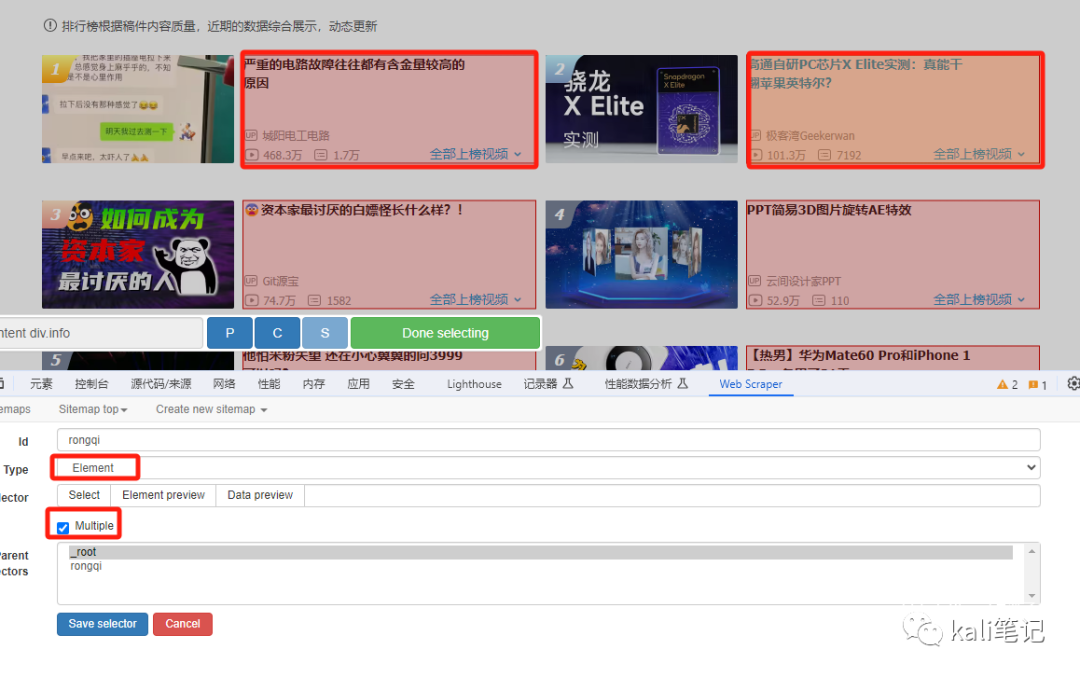Click the Element preview button
Screen dimensions: 1080x677
[x=163, y=495]
